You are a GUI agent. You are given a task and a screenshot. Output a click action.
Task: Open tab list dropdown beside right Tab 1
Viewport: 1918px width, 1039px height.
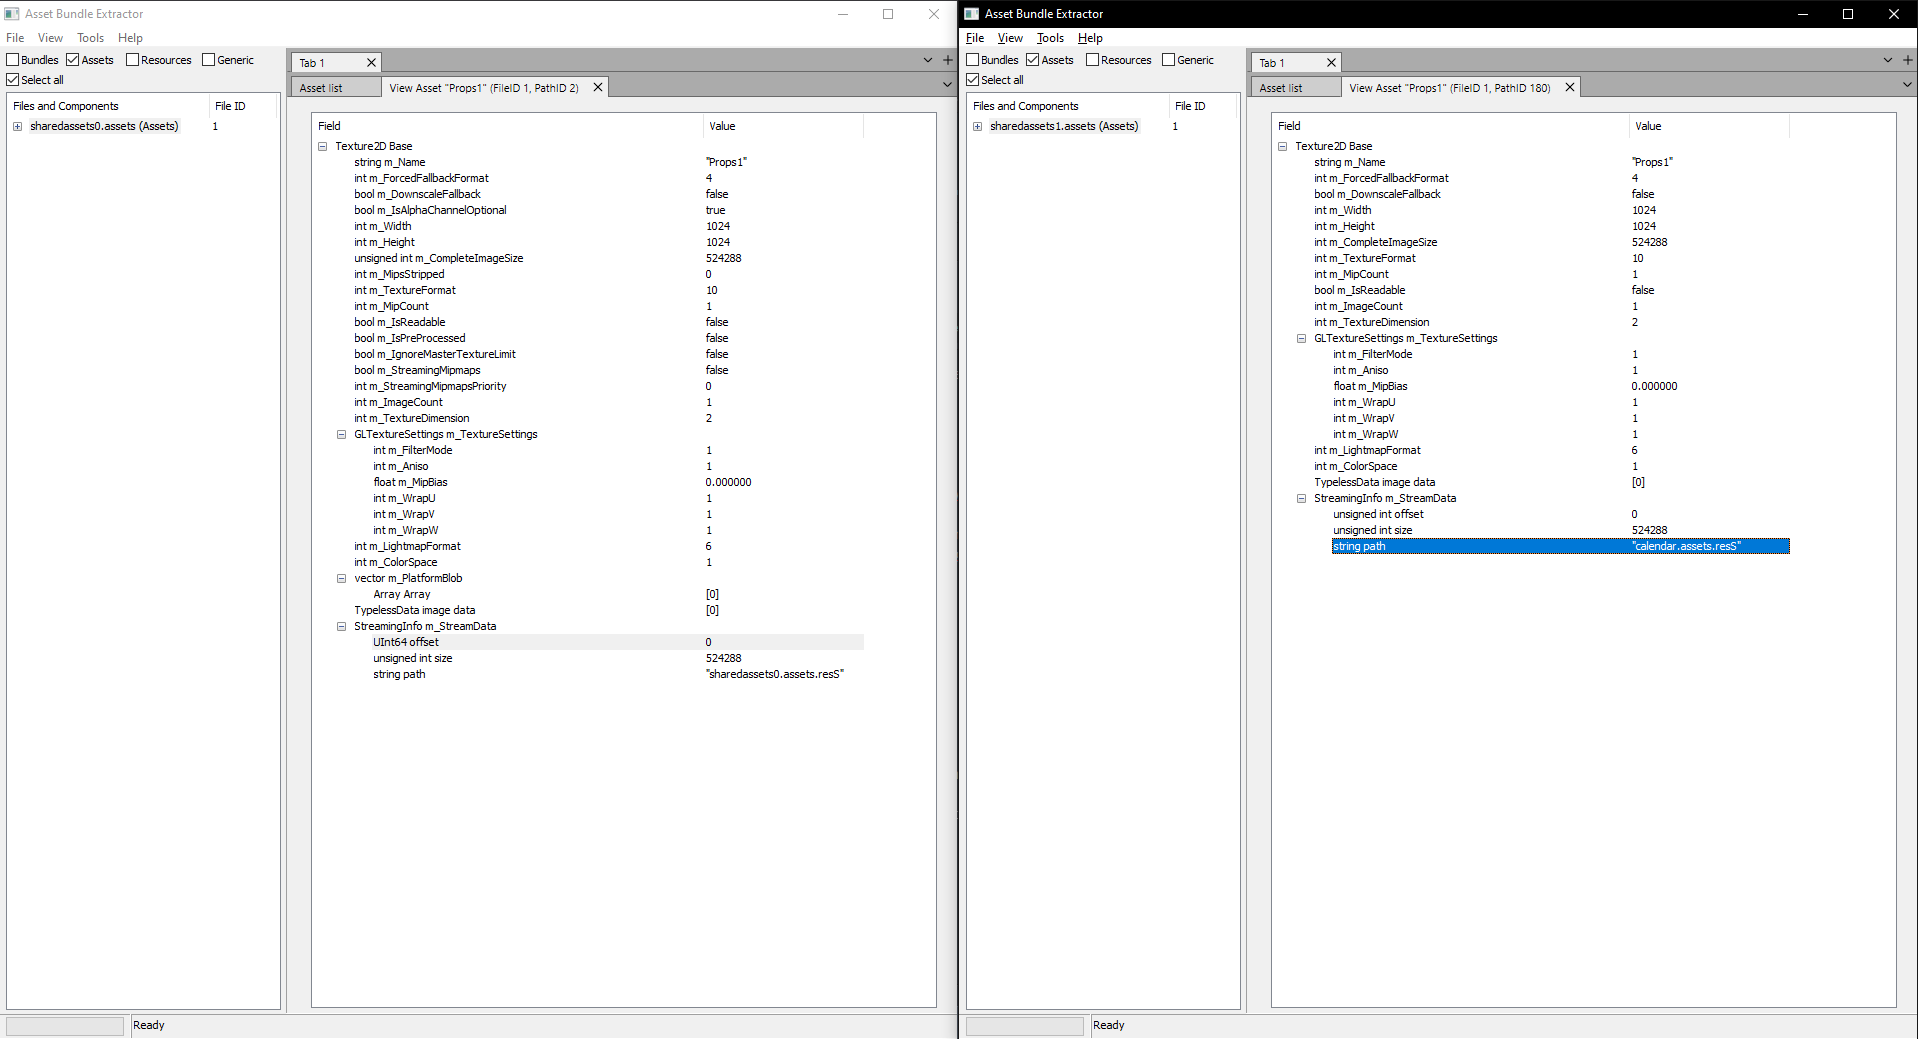pyautogui.click(x=1888, y=60)
